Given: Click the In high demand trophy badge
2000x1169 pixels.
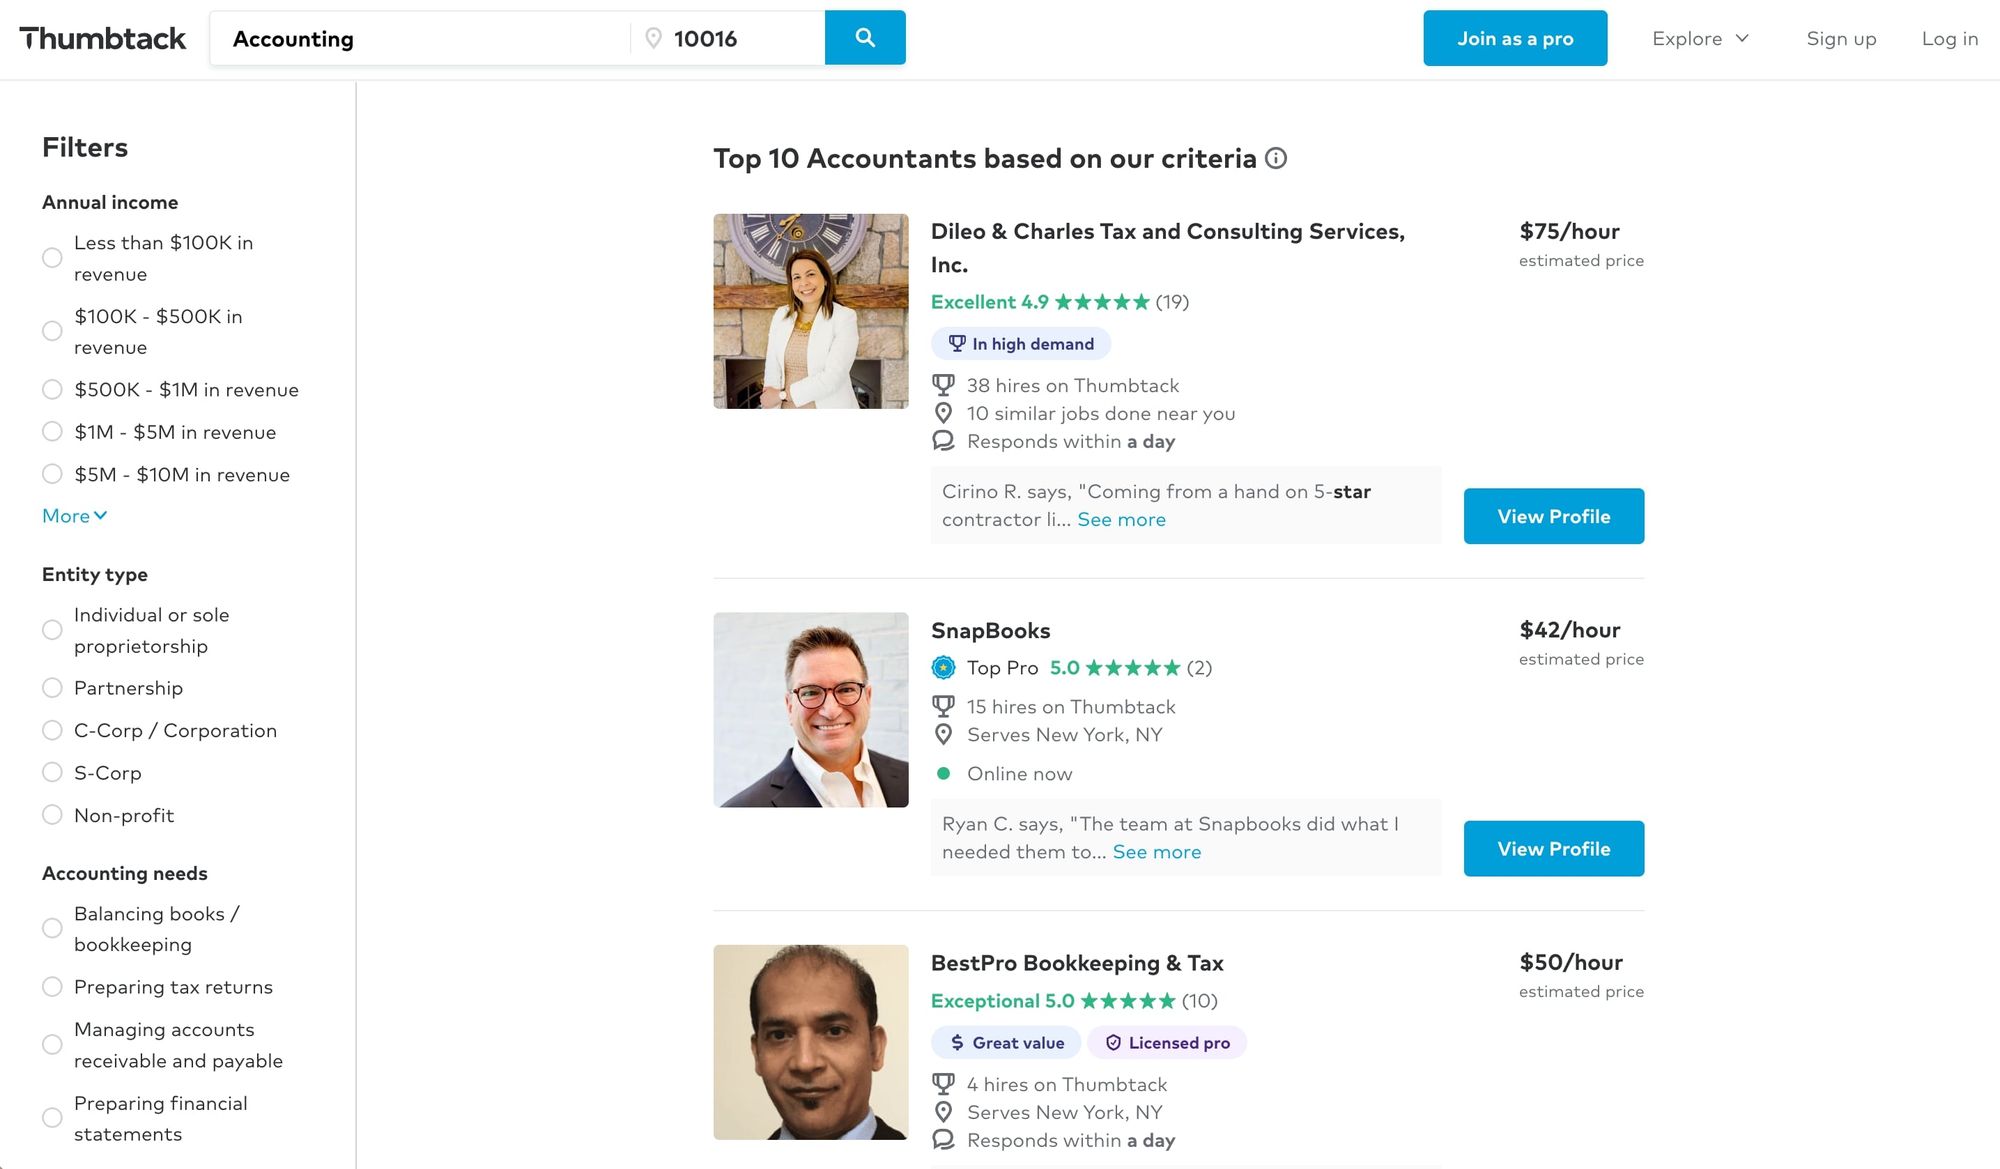Looking at the screenshot, I should [1020, 344].
